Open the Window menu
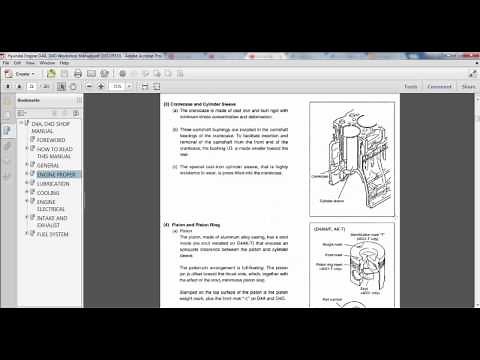Viewport: 480px width, 360px height. [47, 63]
